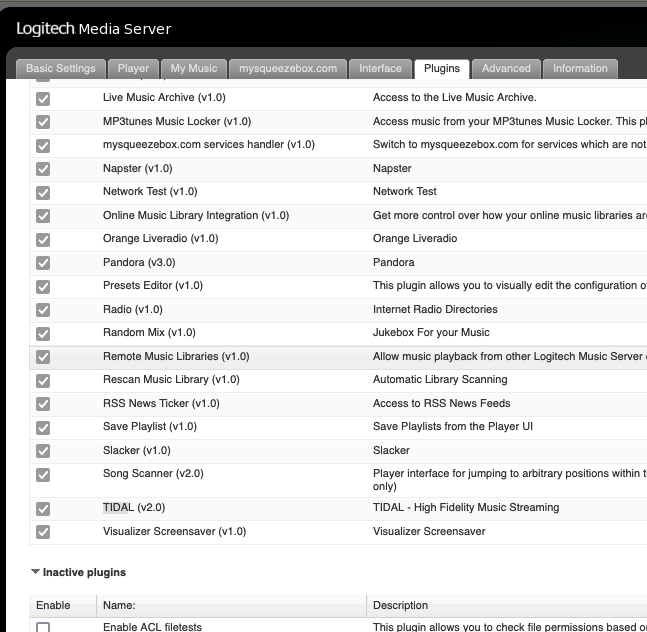Image resolution: width=647 pixels, height=632 pixels.
Task: Select the Automatic Library Scanning description
Action: [440, 380]
